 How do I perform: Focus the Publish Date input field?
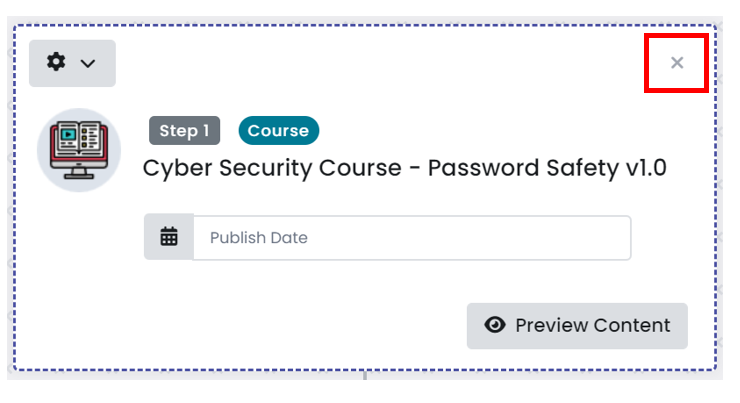[412, 237]
